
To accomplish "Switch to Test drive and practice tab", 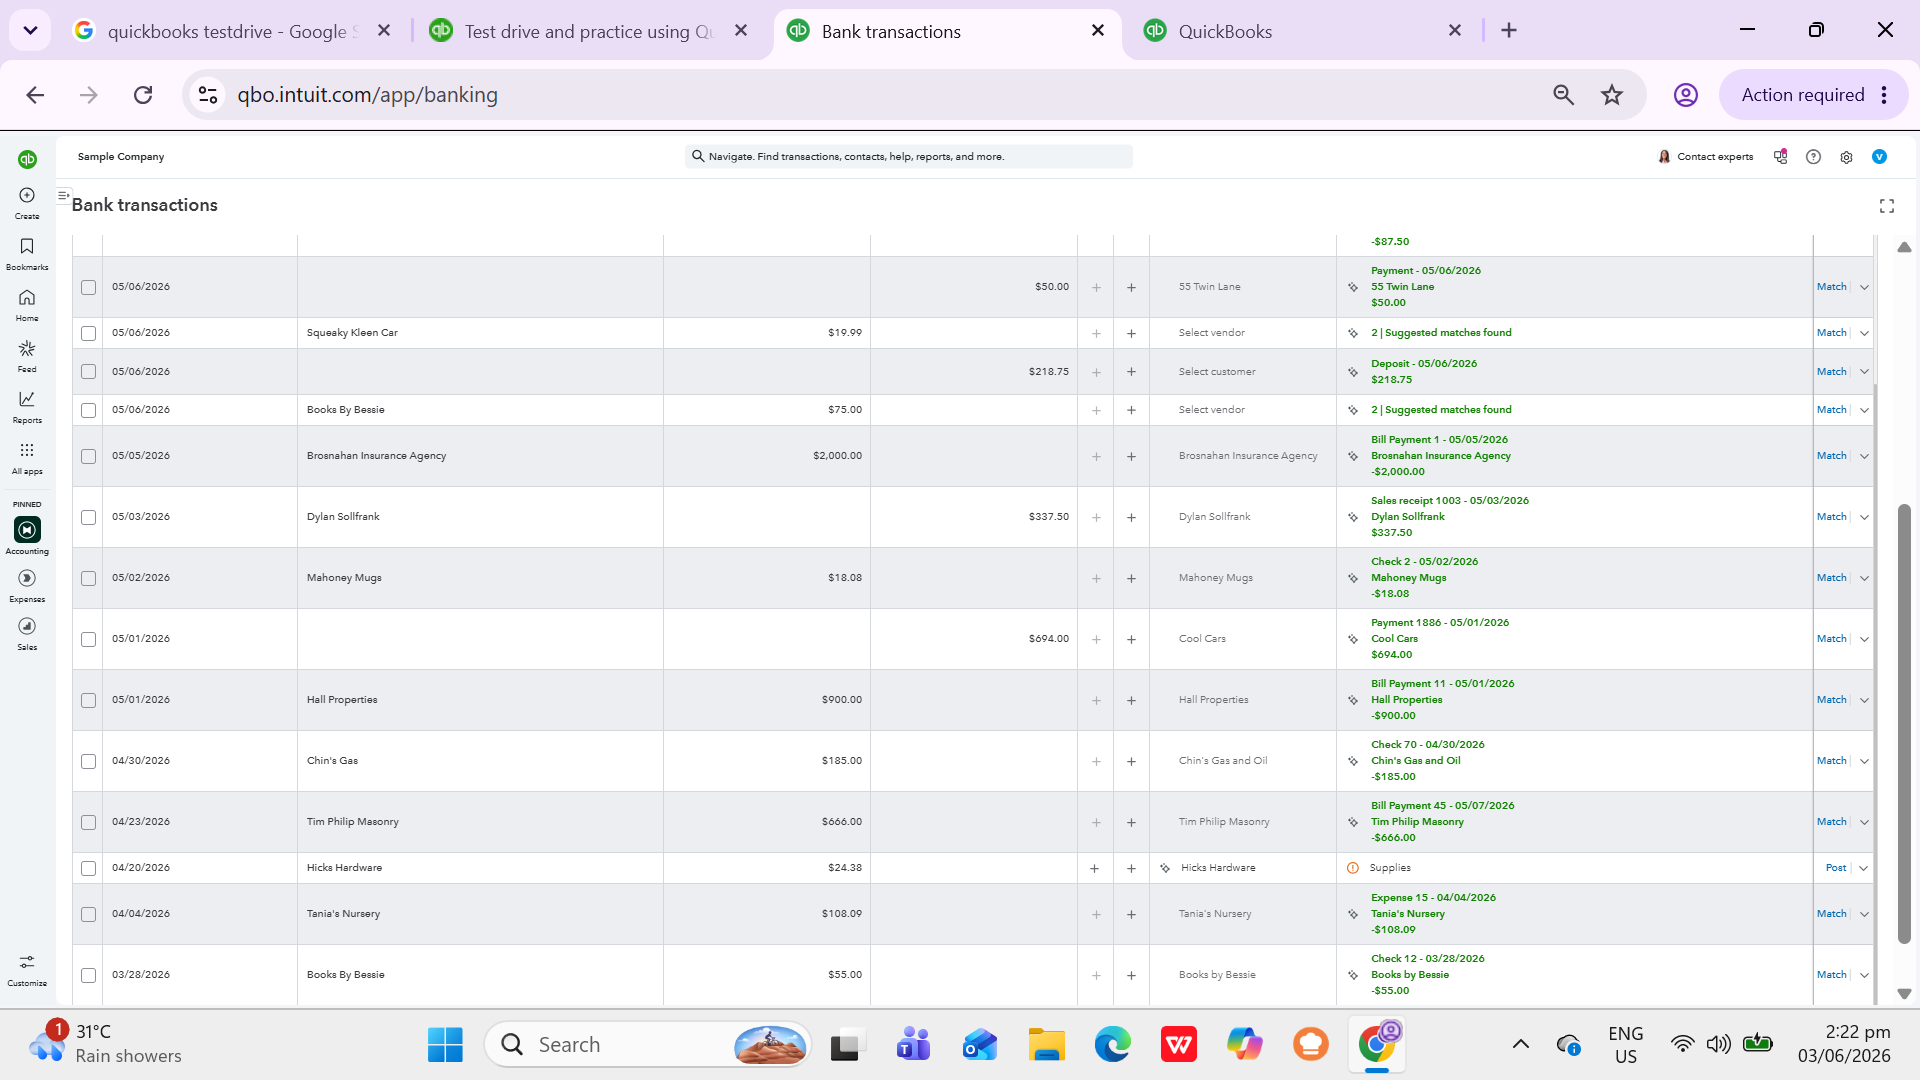I will [x=590, y=31].
